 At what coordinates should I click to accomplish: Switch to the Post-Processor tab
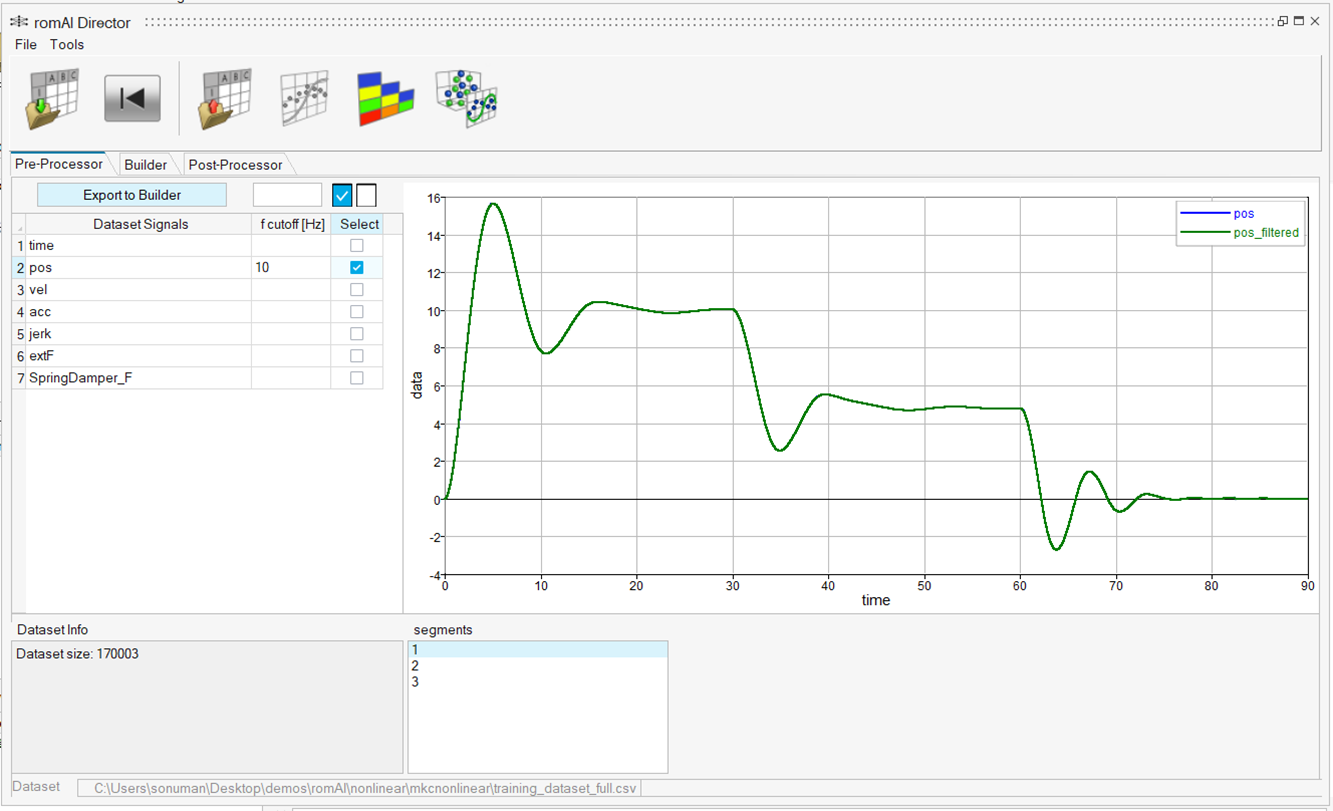[236, 165]
